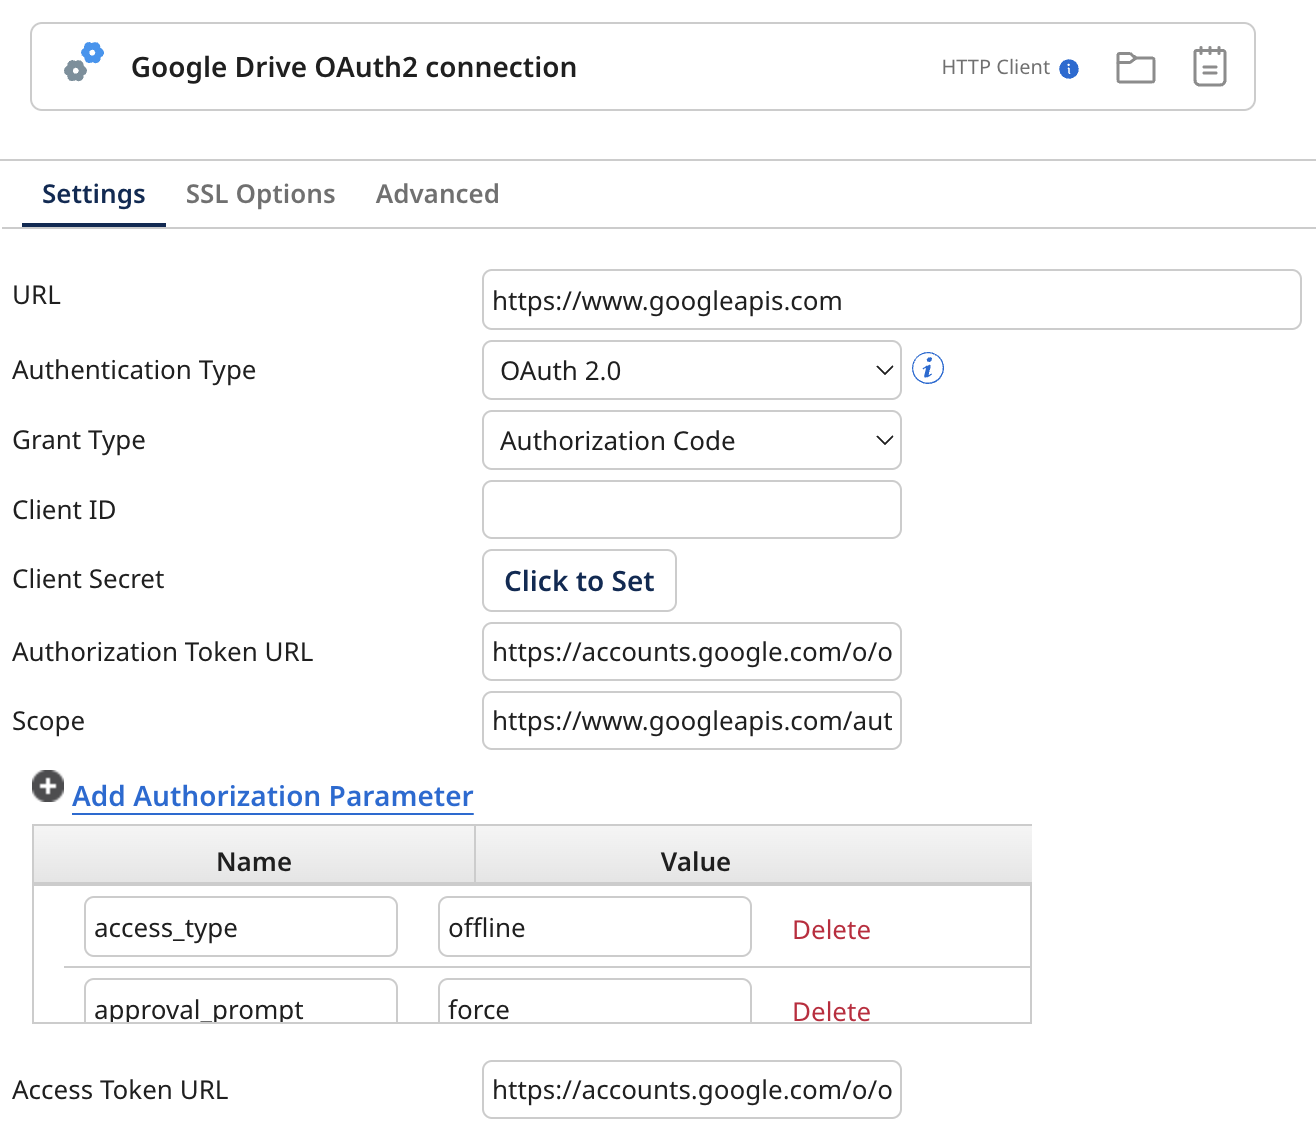1316x1126 pixels.
Task: Click the notepad/log icon in the header
Action: point(1210,65)
